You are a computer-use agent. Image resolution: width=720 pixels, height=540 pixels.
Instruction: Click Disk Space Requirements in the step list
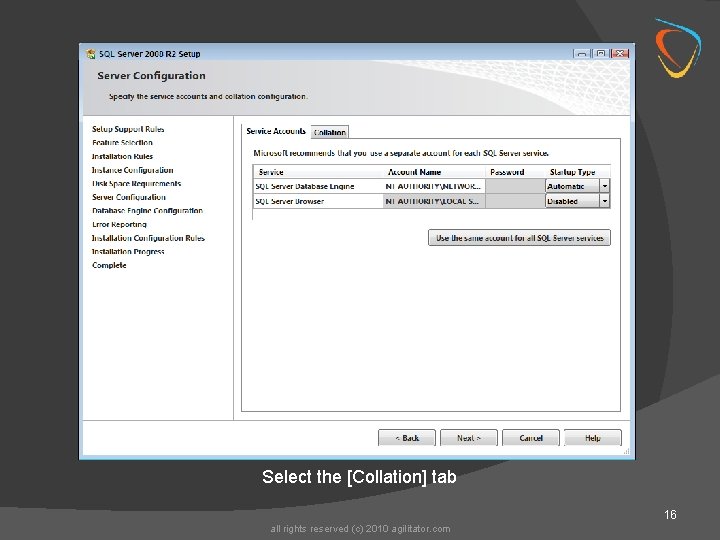136,183
